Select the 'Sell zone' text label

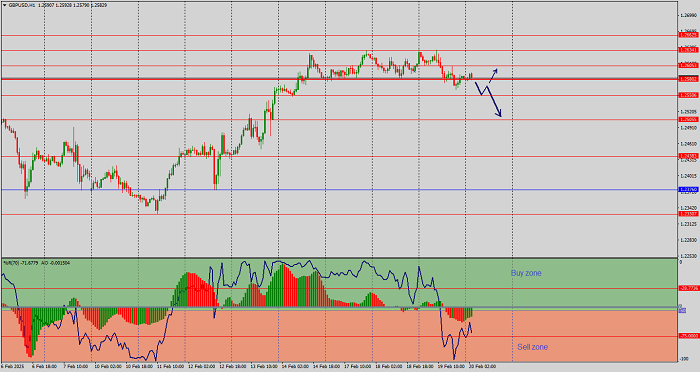pyautogui.click(x=533, y=347)
